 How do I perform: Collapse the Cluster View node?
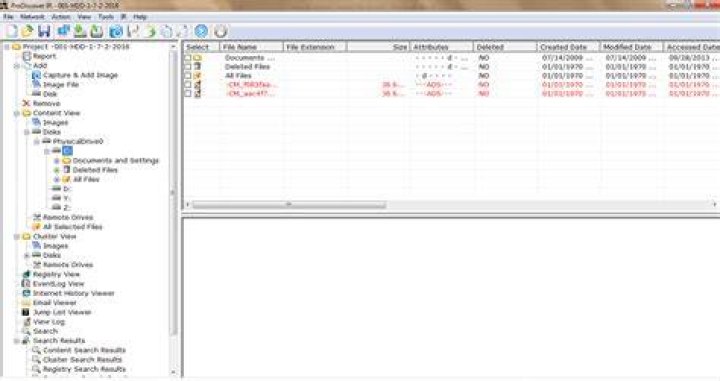(17, 236)
